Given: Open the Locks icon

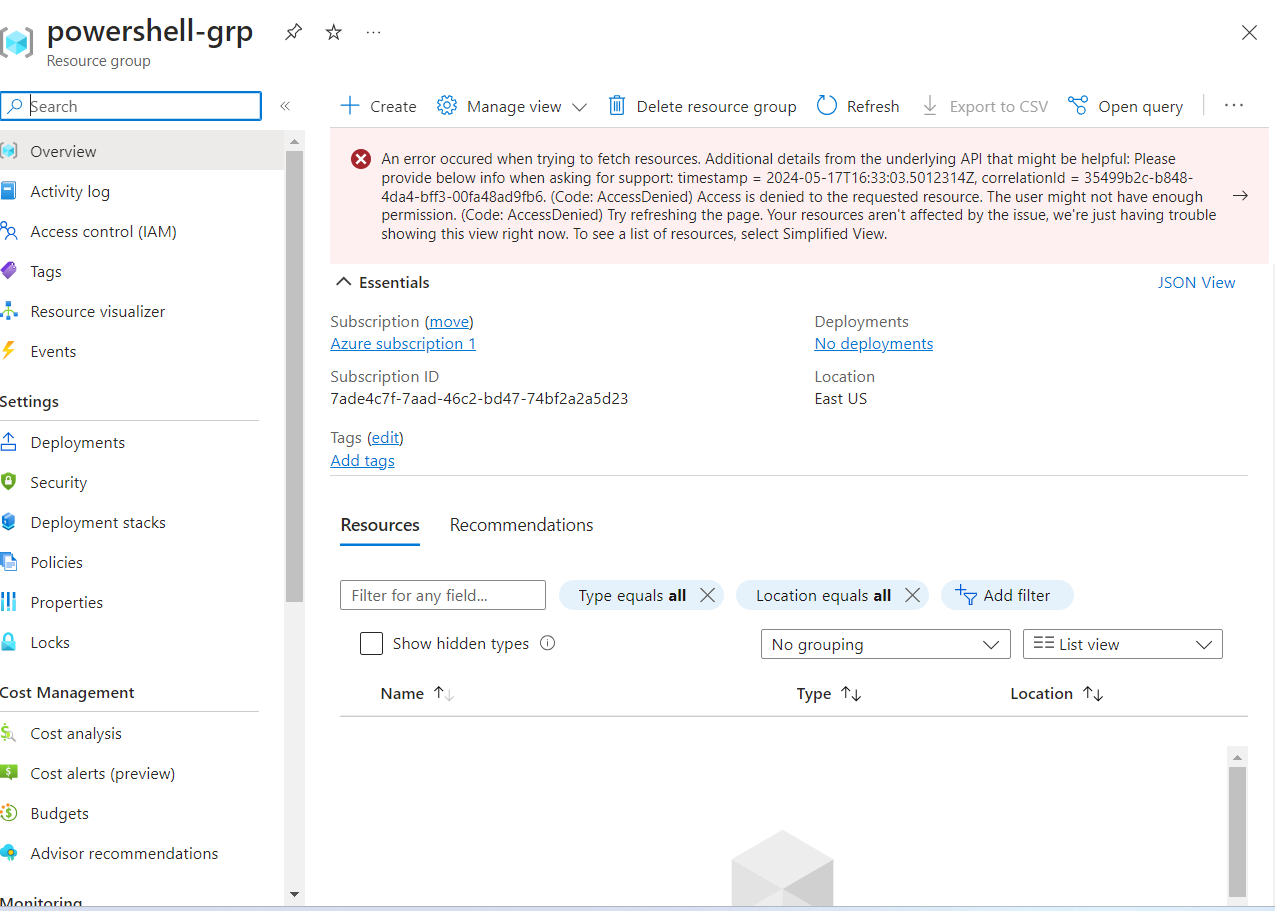Looking at the screenshot, I should click(x=9, y=642).
